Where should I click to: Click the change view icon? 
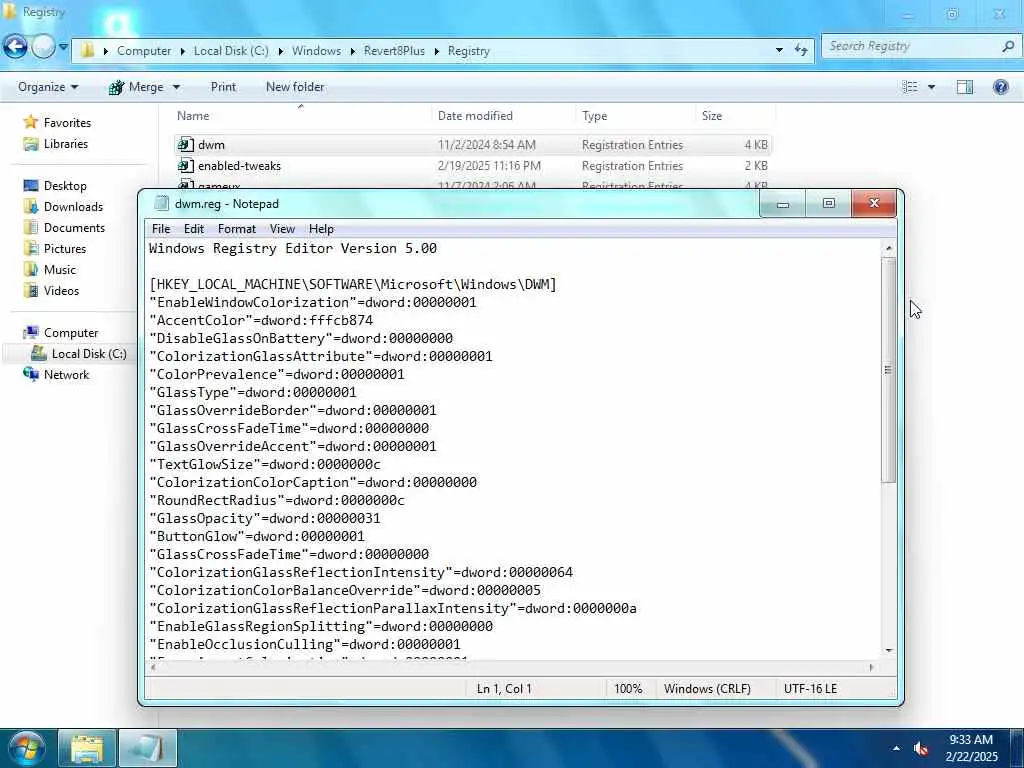[910, 87]
